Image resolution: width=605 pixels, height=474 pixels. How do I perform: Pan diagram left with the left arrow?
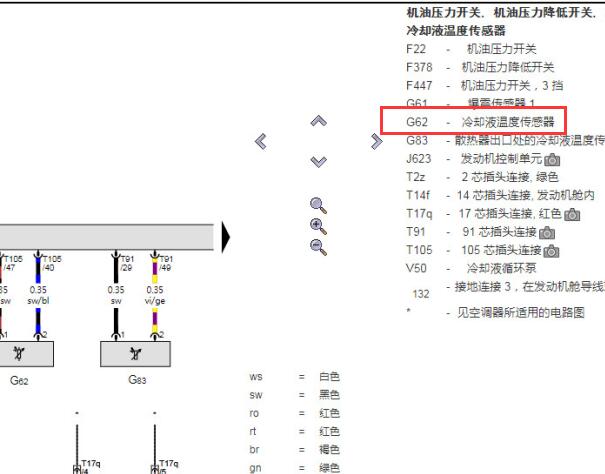pos(261,141)
